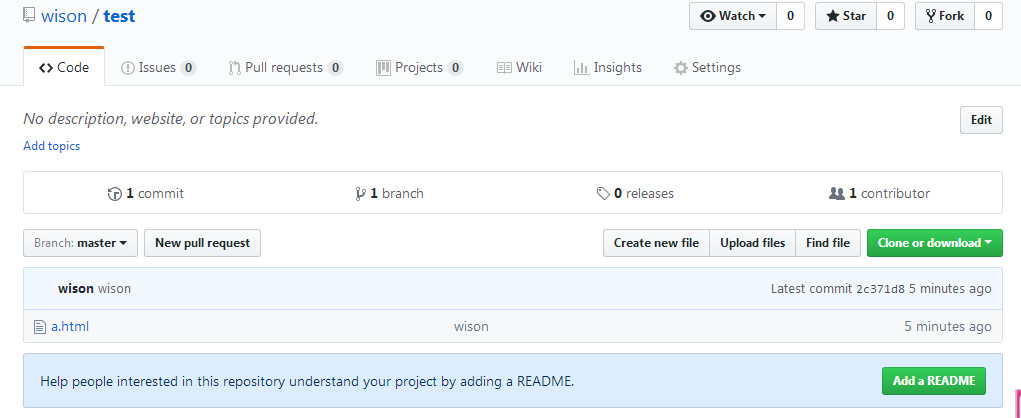Show the 1 branch list
The height and width of the screenshot is (418, 1021).
389,193
